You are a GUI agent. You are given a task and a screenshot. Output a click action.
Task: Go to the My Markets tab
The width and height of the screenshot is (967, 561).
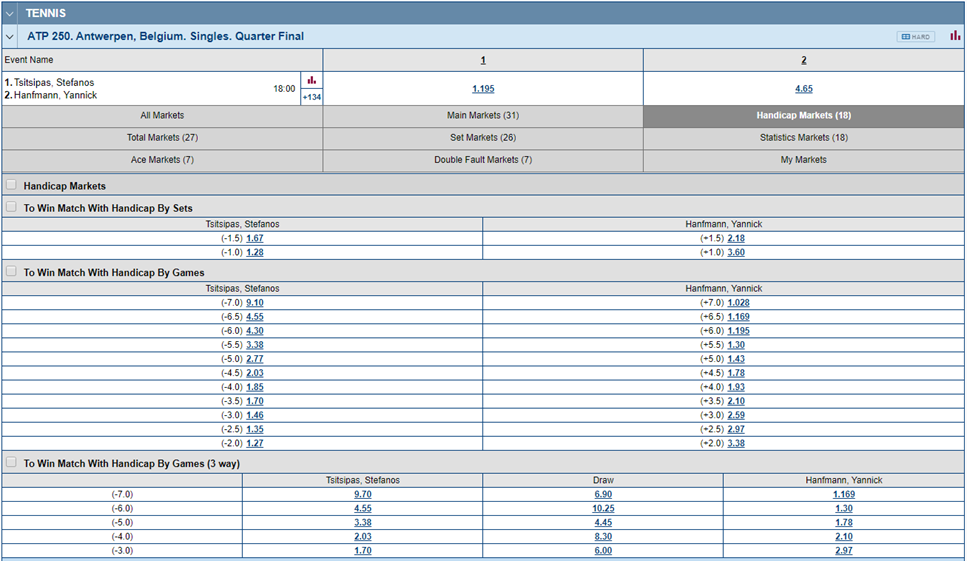803,160
